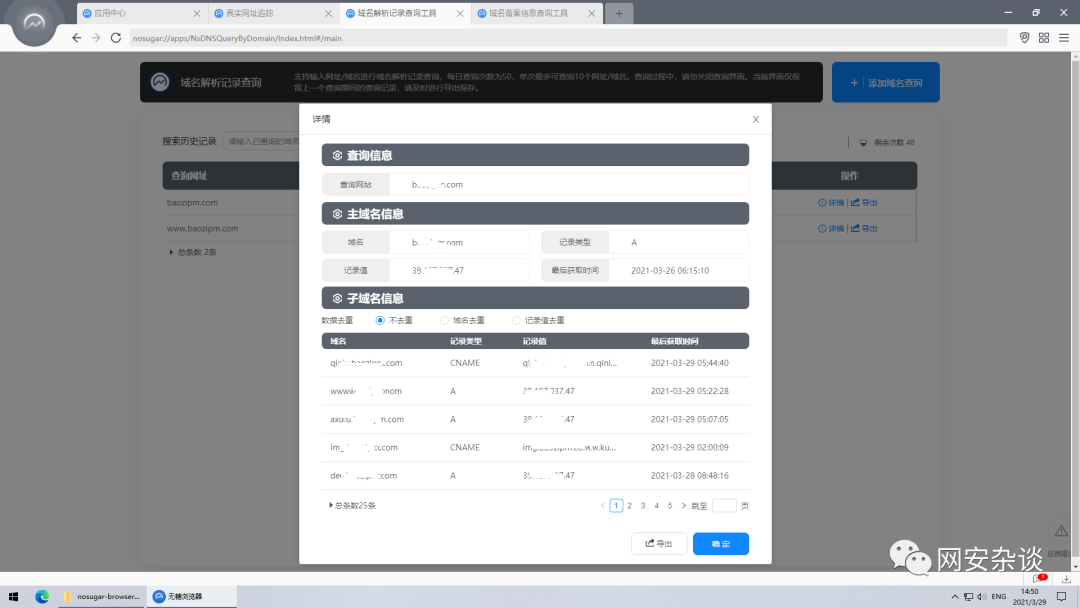This screenshot has width=1080, height=608.
Task: Click the 查询信息 section header icon
Action: 338,155
